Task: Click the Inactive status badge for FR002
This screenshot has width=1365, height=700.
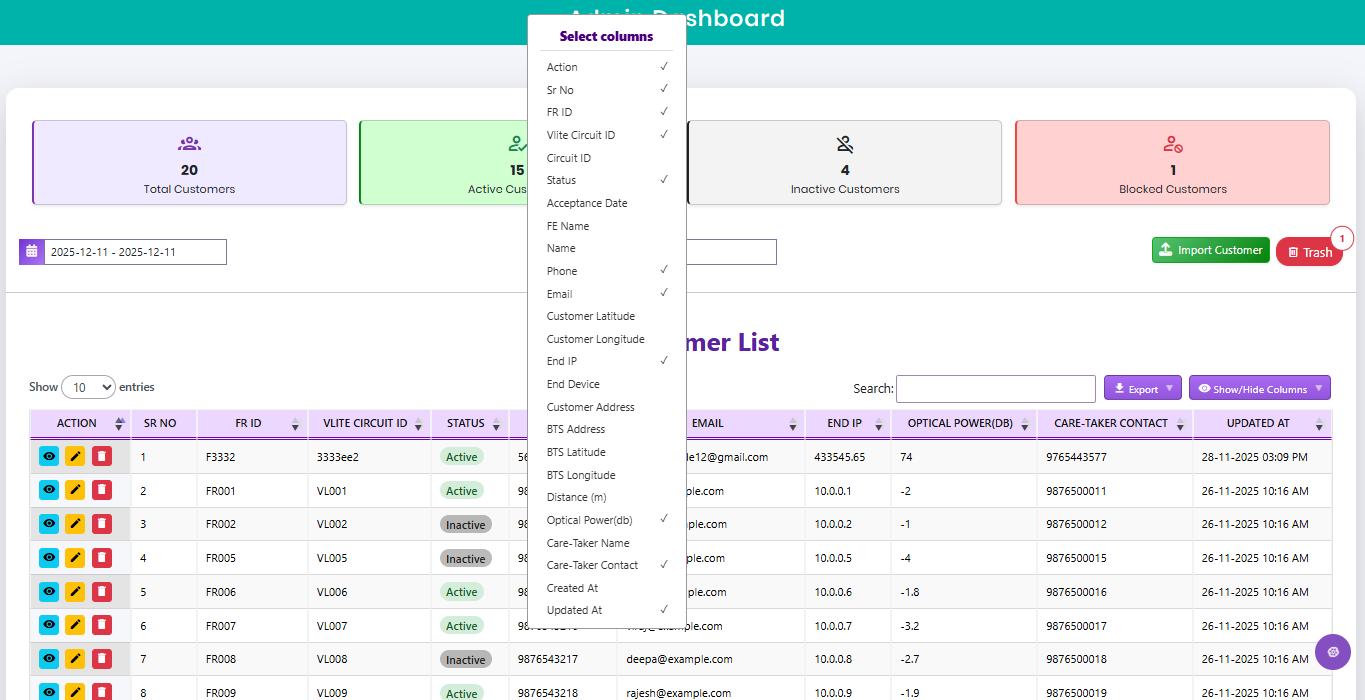Action: [466, 524]
